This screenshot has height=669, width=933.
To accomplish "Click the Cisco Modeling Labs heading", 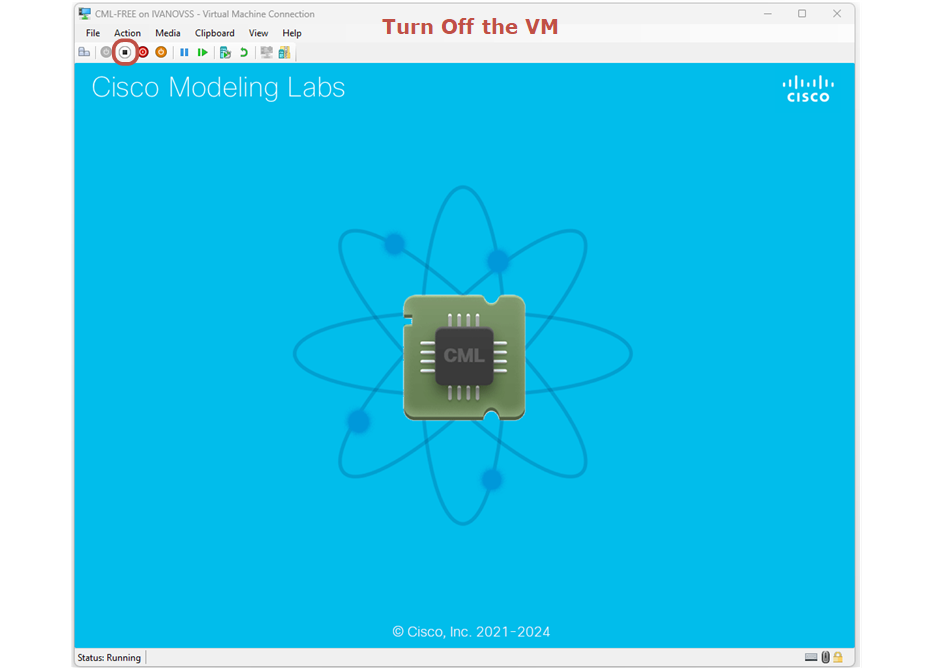I will point(218,87).
